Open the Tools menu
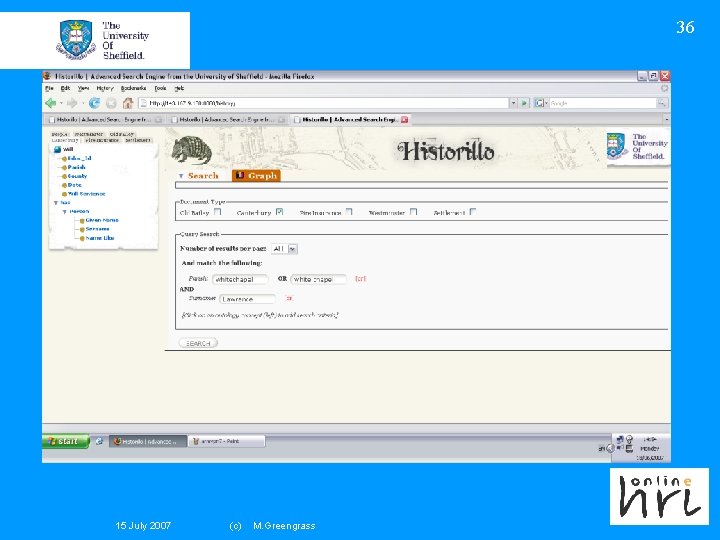Image resolution: width=720 pixels, height=540 pixels. pos(160,88)
